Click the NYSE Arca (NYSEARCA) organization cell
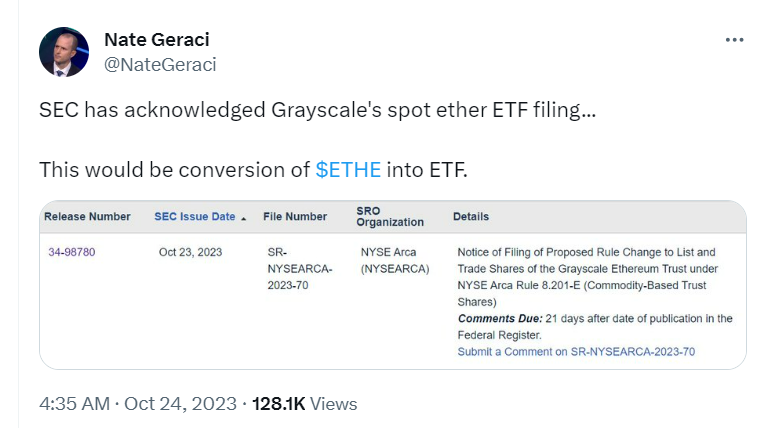Image resolution: width=766 pixels, height=428 pixels. coord(394,260)
